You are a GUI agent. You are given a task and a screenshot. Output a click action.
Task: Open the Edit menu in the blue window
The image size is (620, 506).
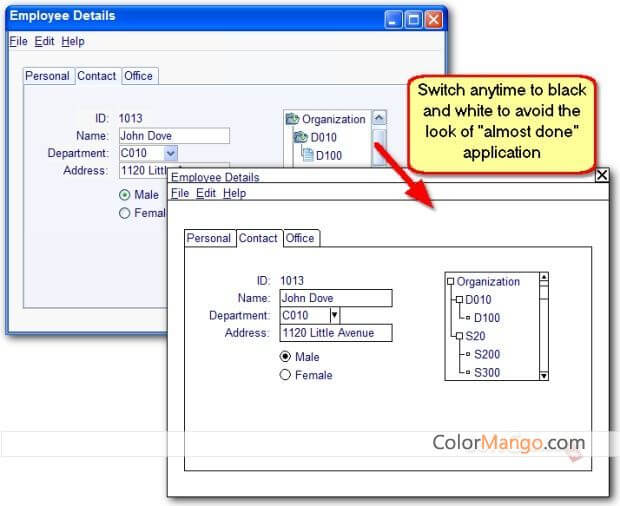coord(44,41)
